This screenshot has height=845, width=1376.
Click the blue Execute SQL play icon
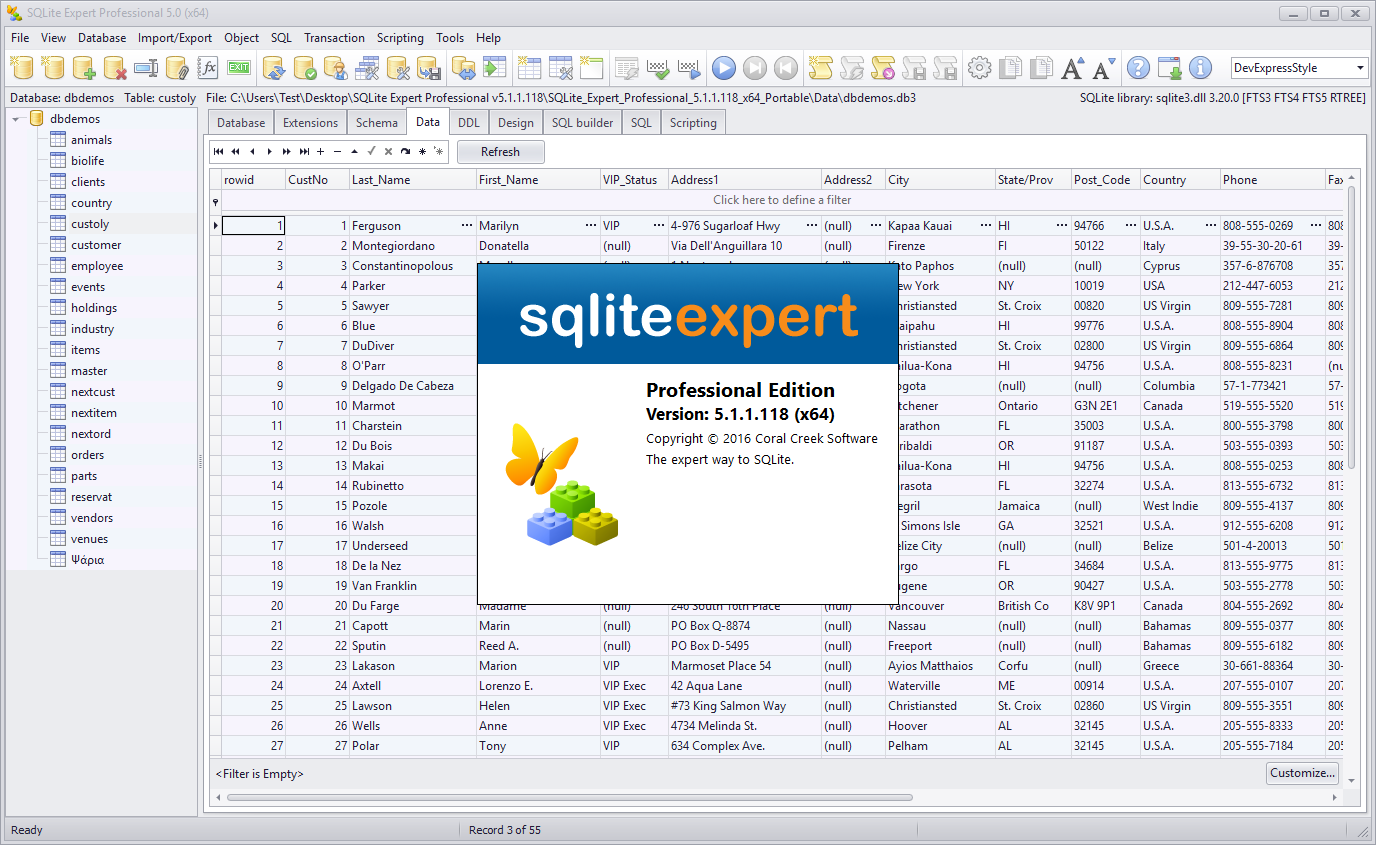coord(725,68)
